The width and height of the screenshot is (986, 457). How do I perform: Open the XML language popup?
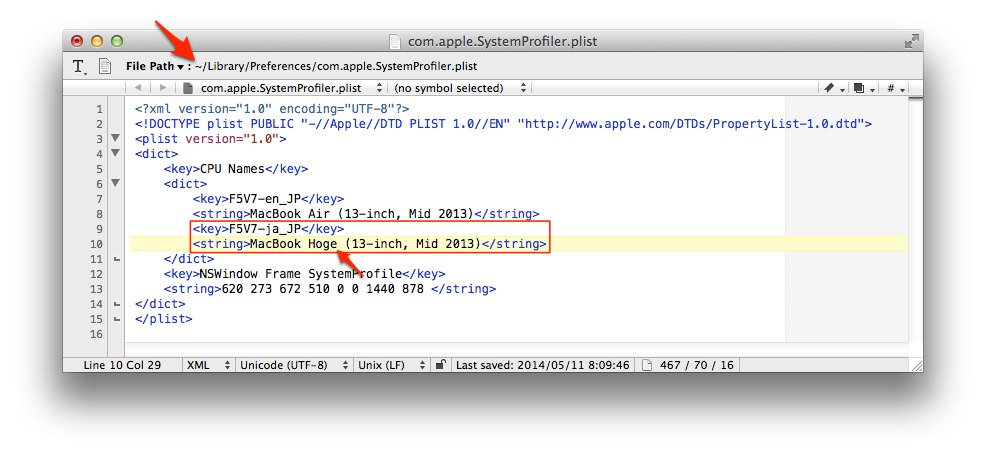pos(208,365)
